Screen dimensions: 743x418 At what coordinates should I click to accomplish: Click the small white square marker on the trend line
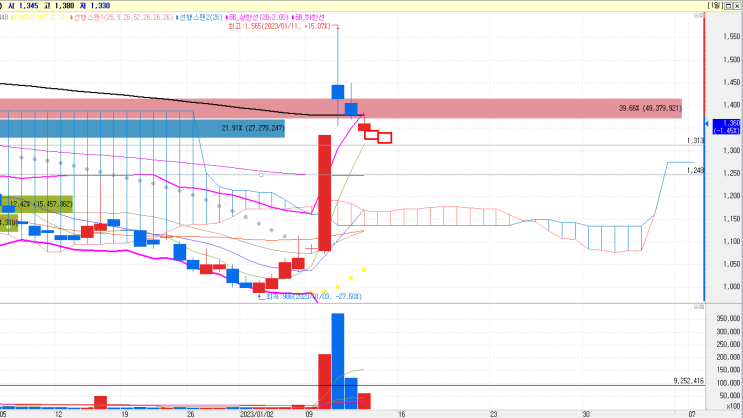261,175
